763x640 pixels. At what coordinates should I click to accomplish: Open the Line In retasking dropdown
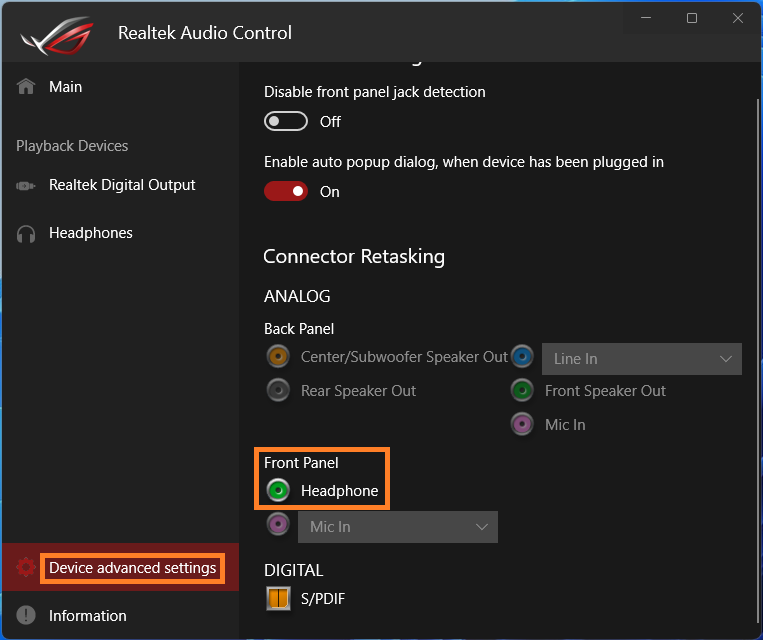tap(642, 359)
